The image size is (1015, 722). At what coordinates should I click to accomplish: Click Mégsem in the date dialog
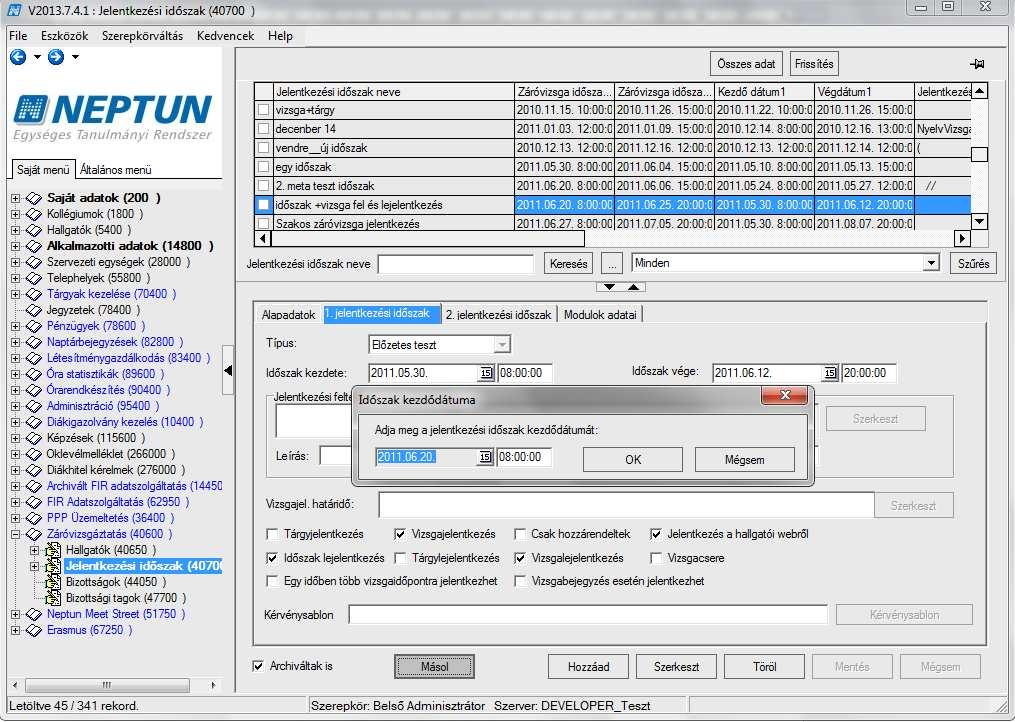(744, 460)
